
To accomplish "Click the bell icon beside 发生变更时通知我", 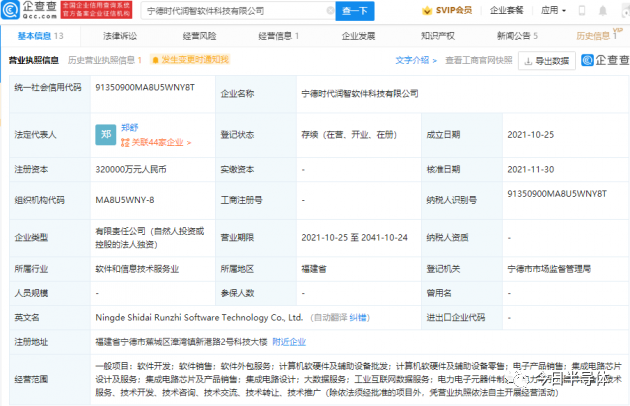I will pos(155,60).
